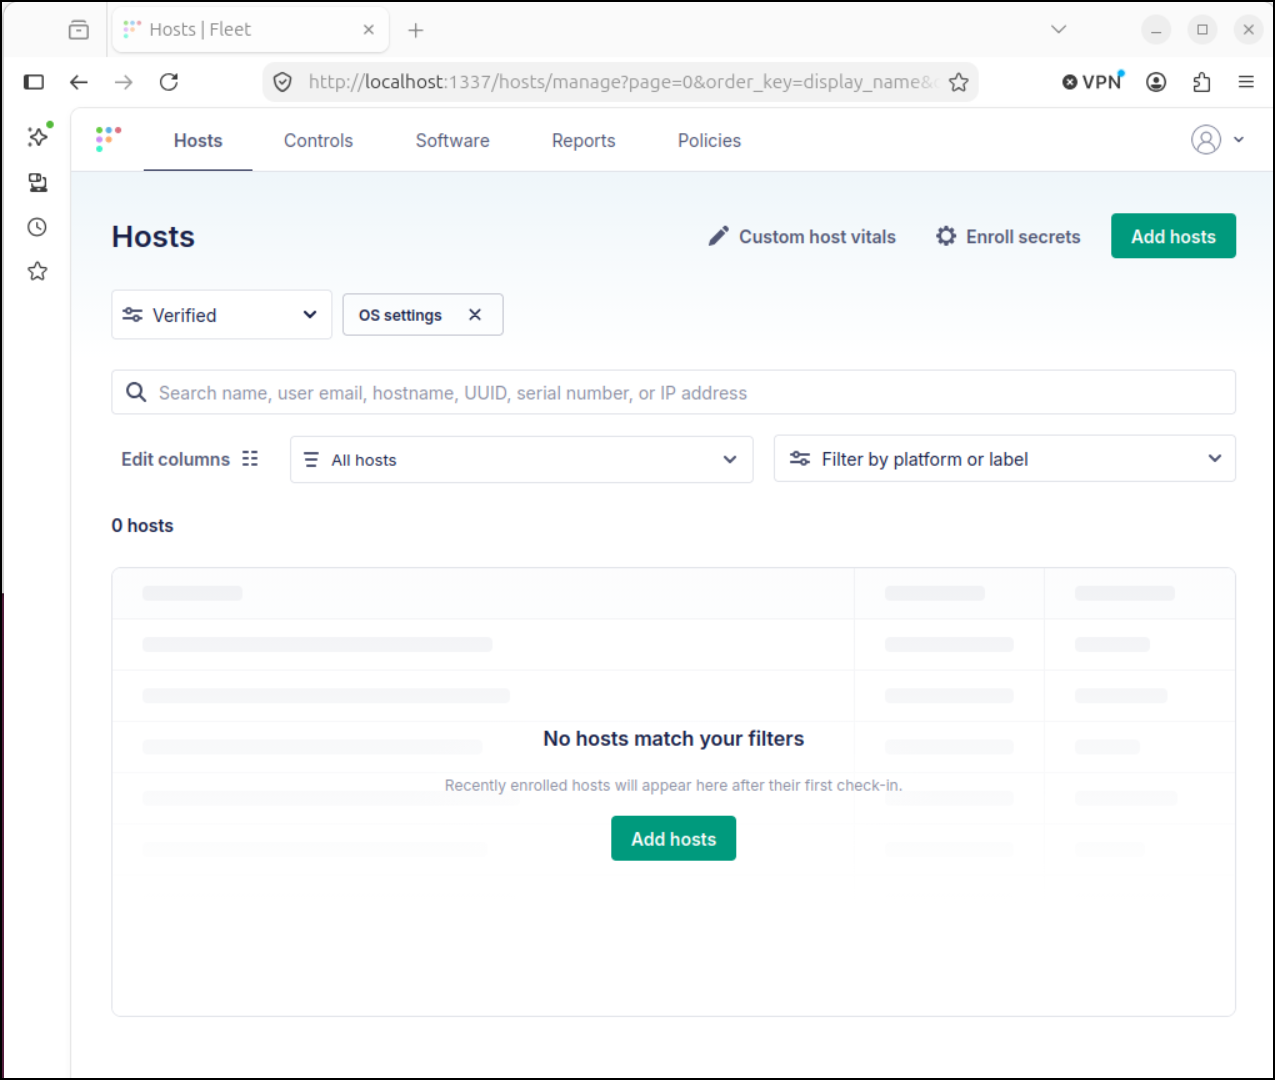Click the Add hosts button in header
The width and height of the screenshot is (1275, 1080).
pyautogui.click(x=1173, y=236)
